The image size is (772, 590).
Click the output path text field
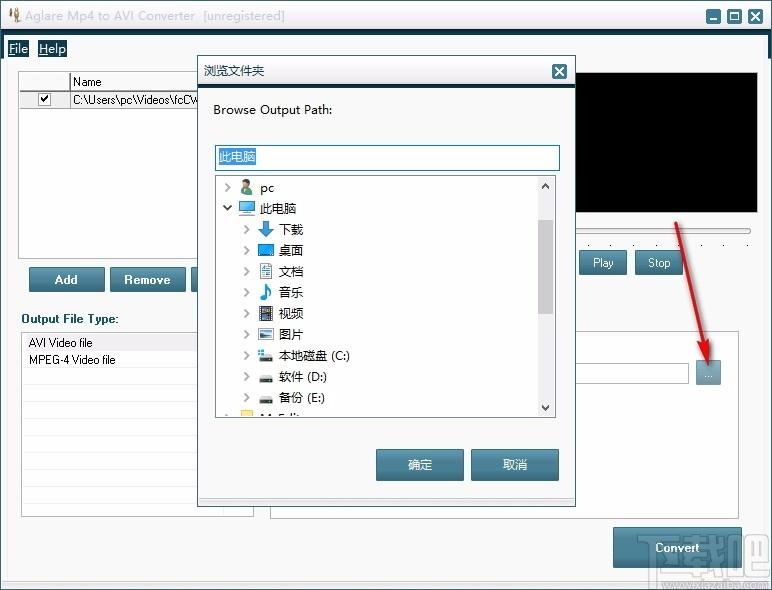coord(632,373)
